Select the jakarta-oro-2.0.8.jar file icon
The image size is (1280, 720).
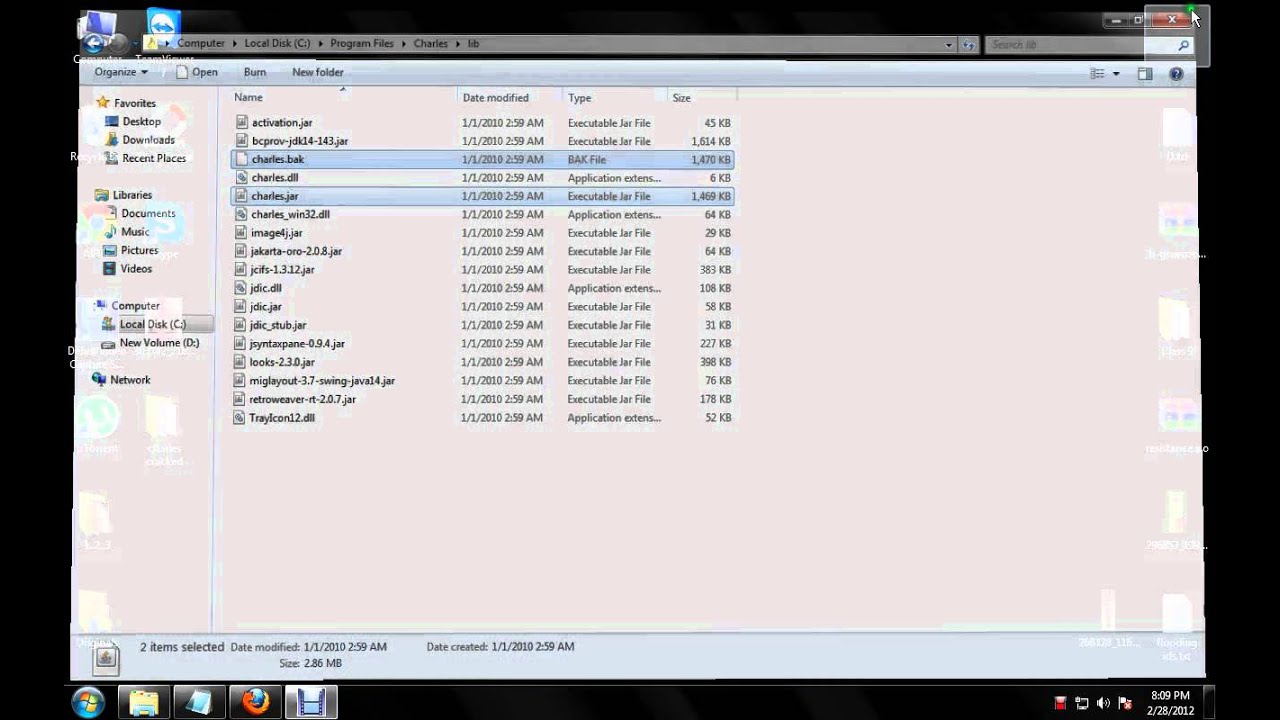(241, 251)
